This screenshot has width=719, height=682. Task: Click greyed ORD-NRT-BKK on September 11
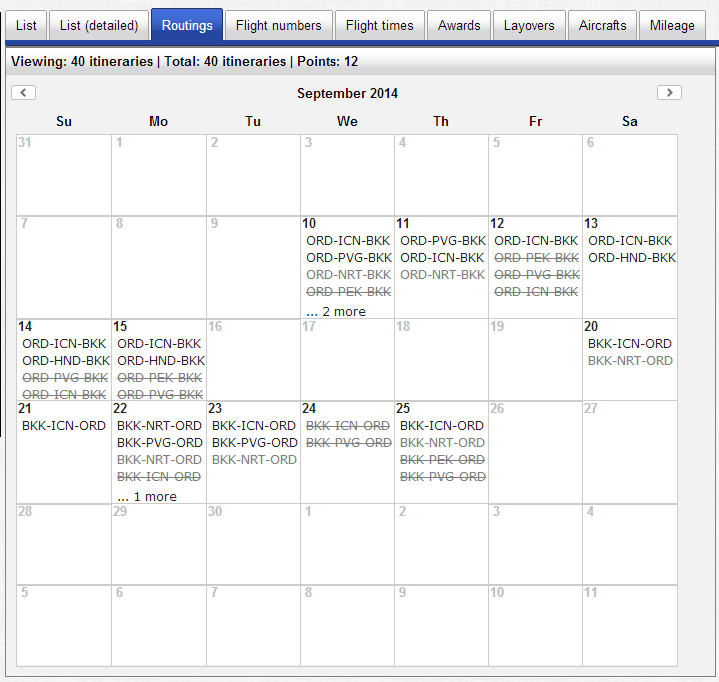442,275
